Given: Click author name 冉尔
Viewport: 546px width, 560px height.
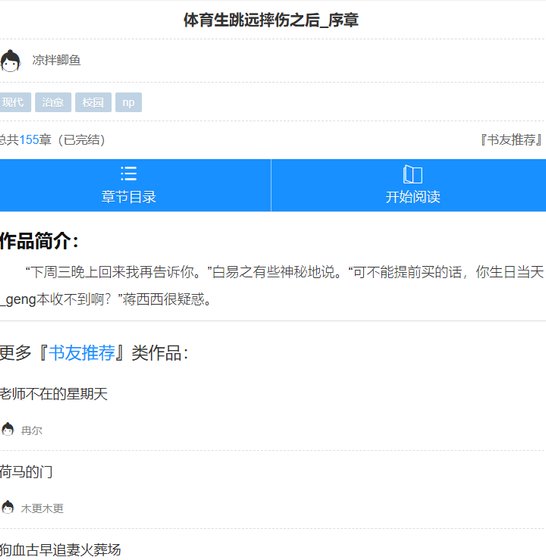Looking at the screenshot, I should click(x=31, y=430).
